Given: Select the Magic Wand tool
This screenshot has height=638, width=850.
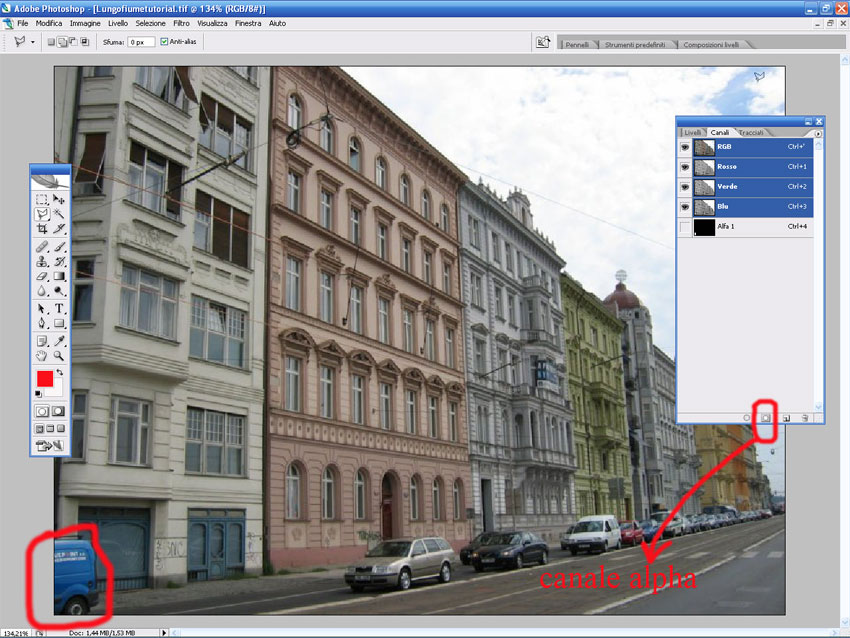Looking at the screenshot, I should click(59, 214).
